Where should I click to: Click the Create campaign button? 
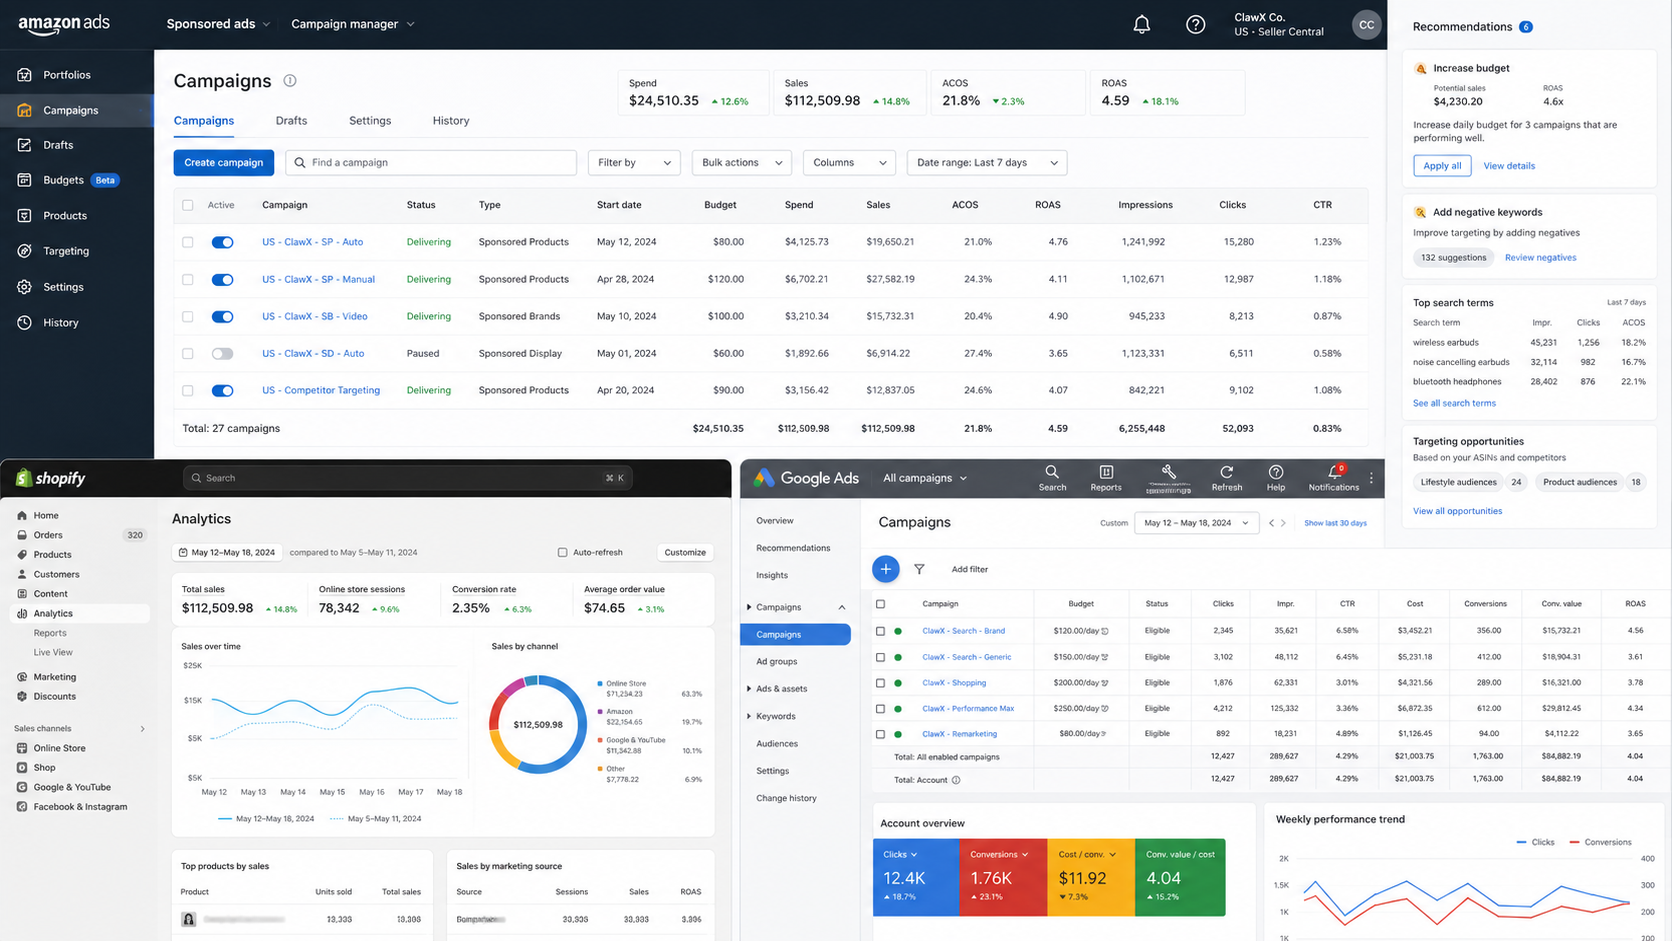[224, 162]
